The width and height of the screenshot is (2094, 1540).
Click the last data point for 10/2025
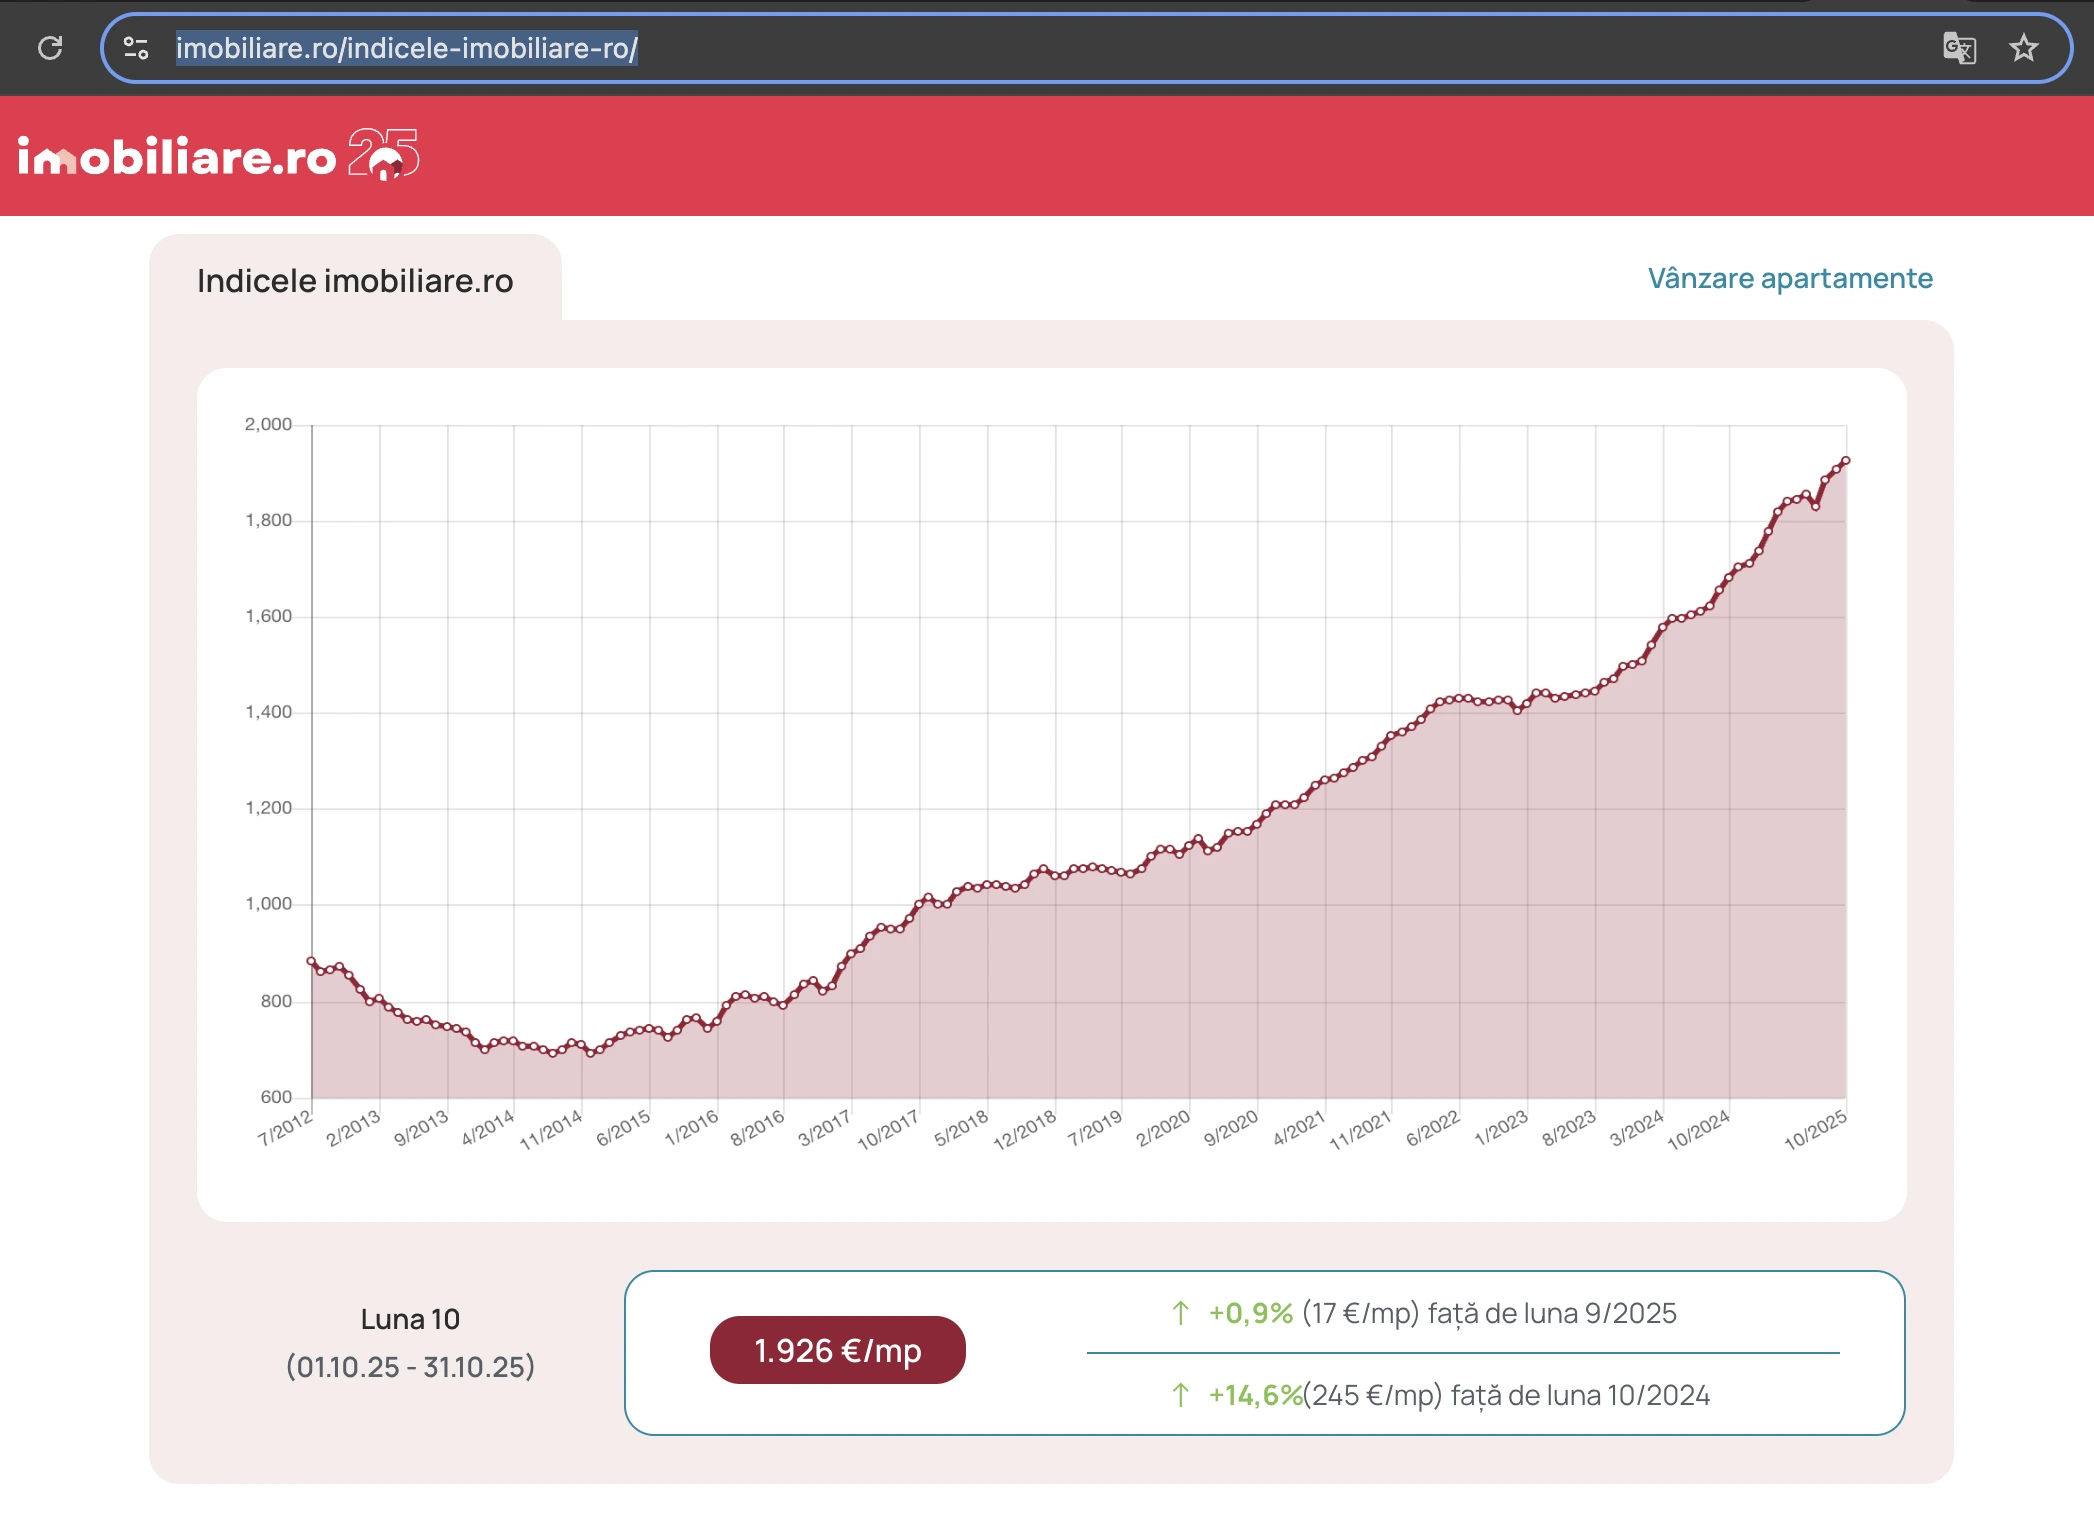point(1846,460)
